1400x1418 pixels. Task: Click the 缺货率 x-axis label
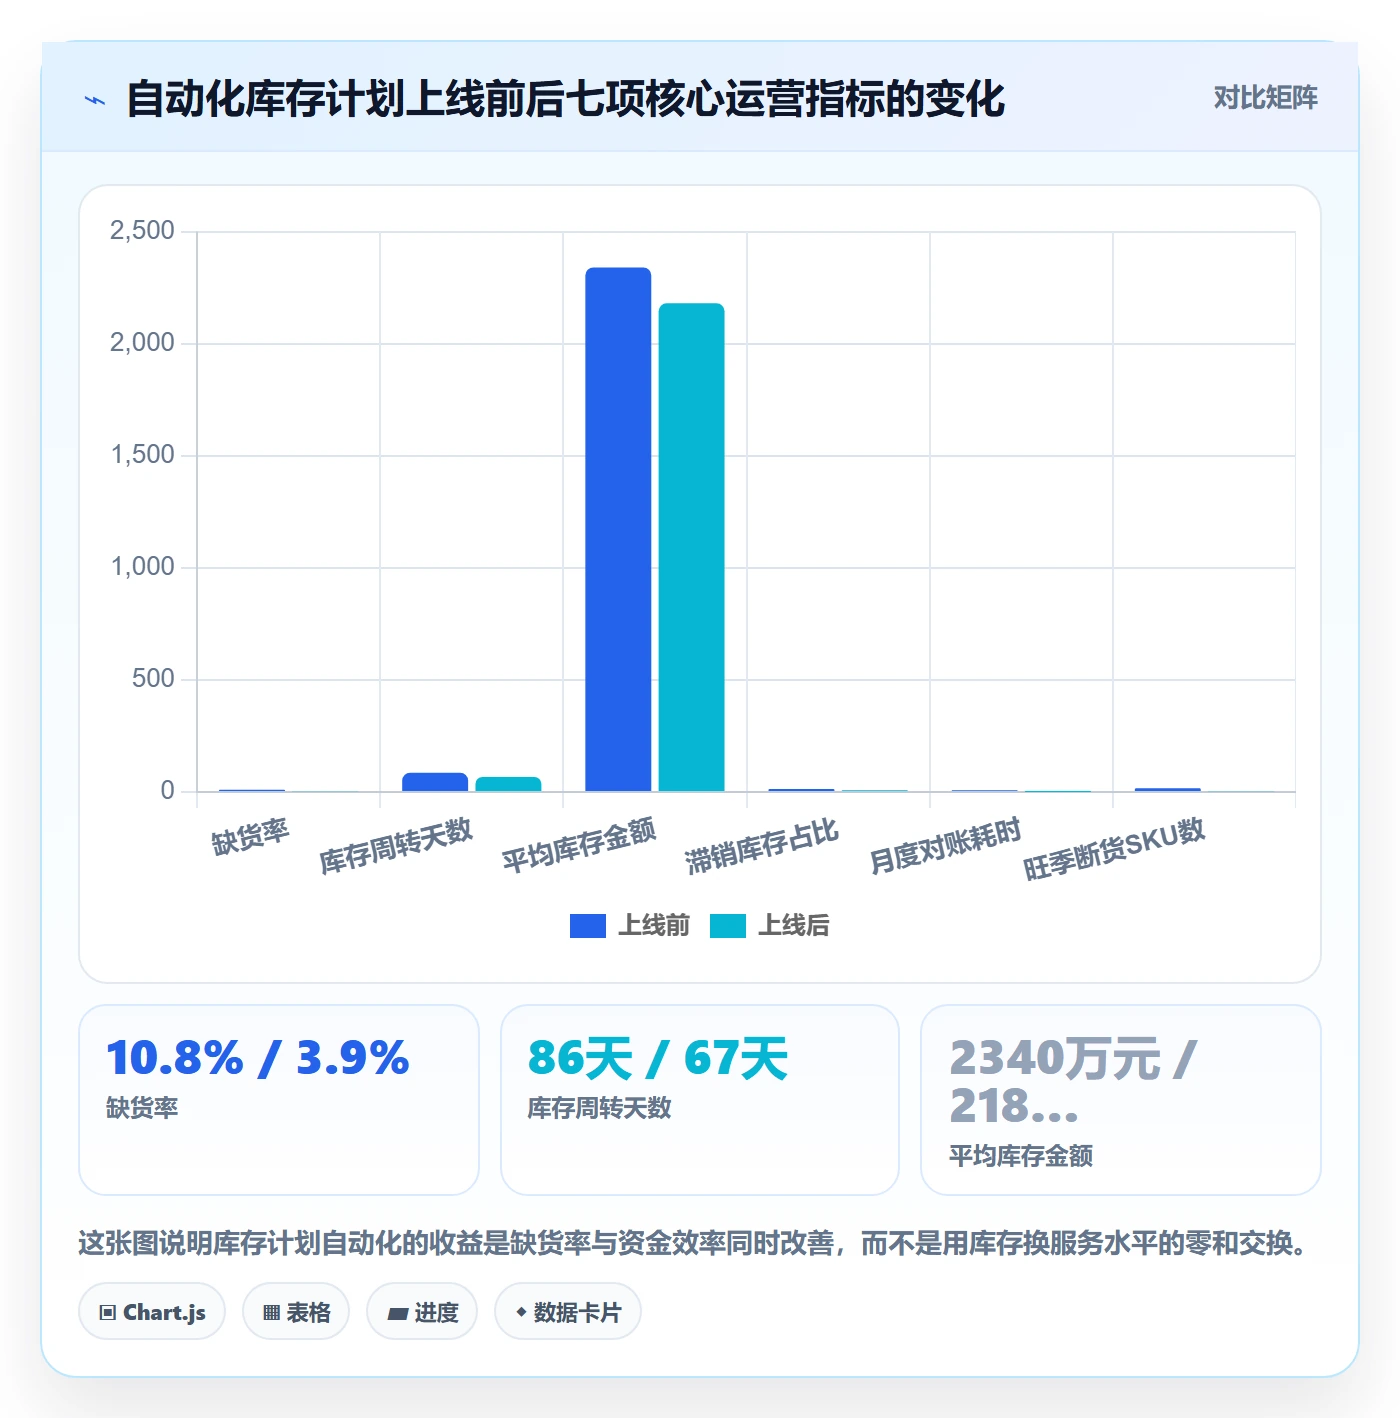click(x=250, y=836)
